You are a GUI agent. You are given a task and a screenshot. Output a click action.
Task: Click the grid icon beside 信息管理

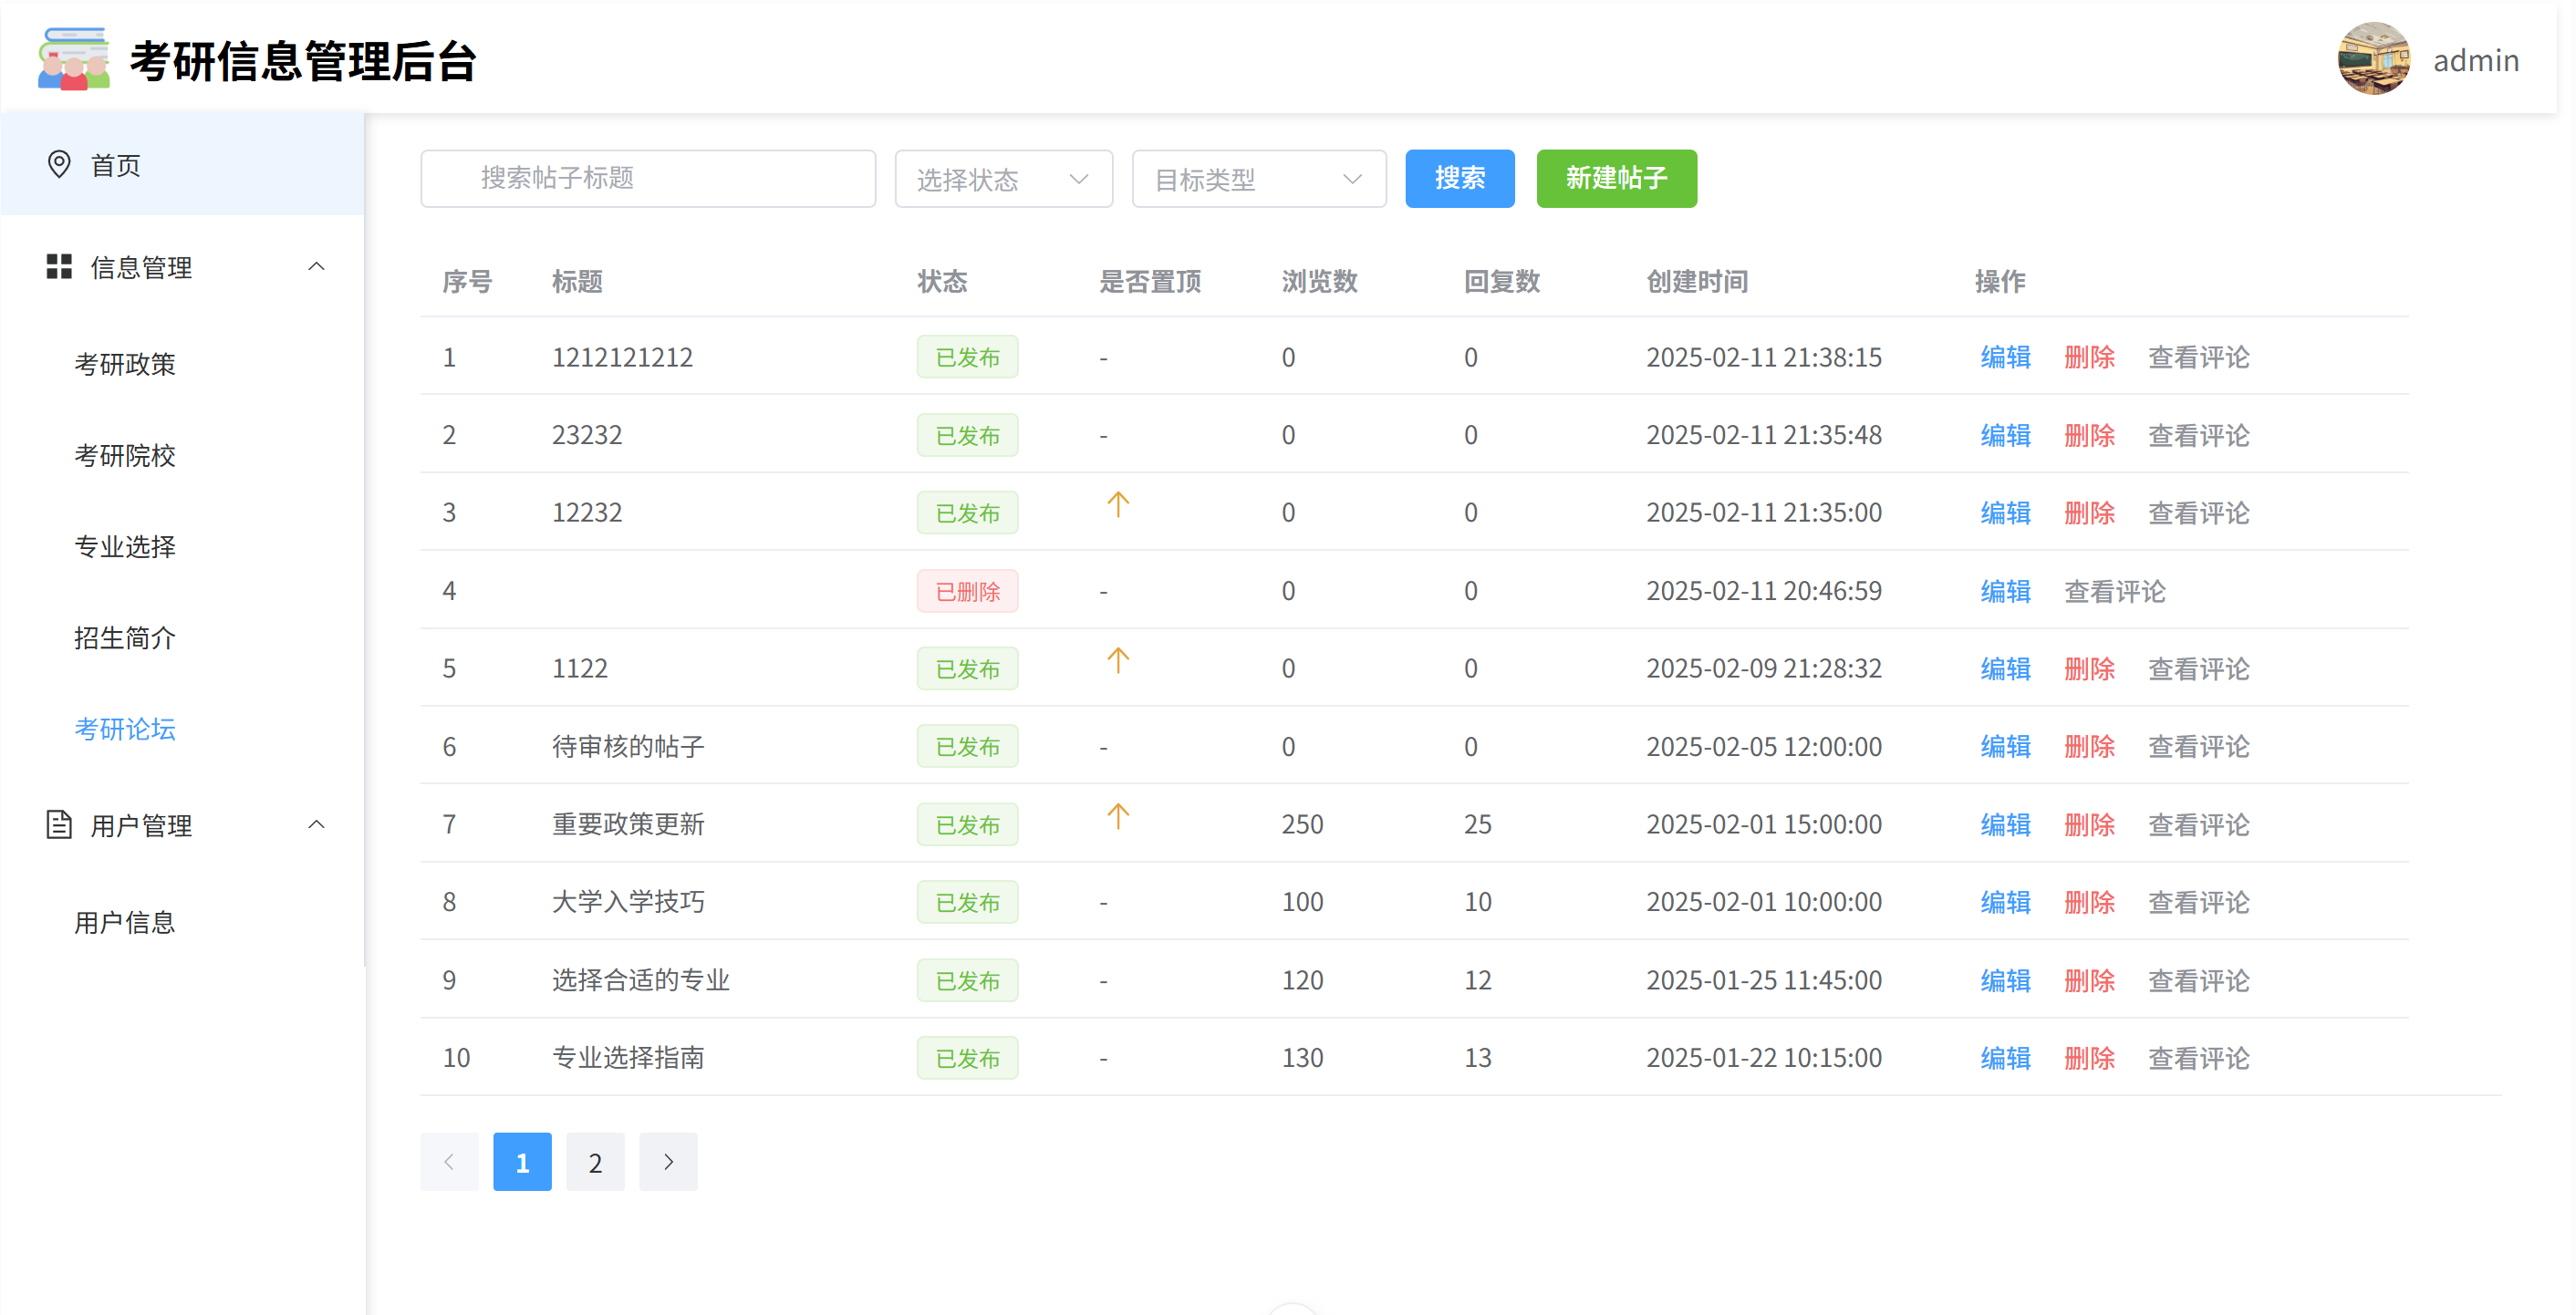pyautogui.click(x=59, y=266)
